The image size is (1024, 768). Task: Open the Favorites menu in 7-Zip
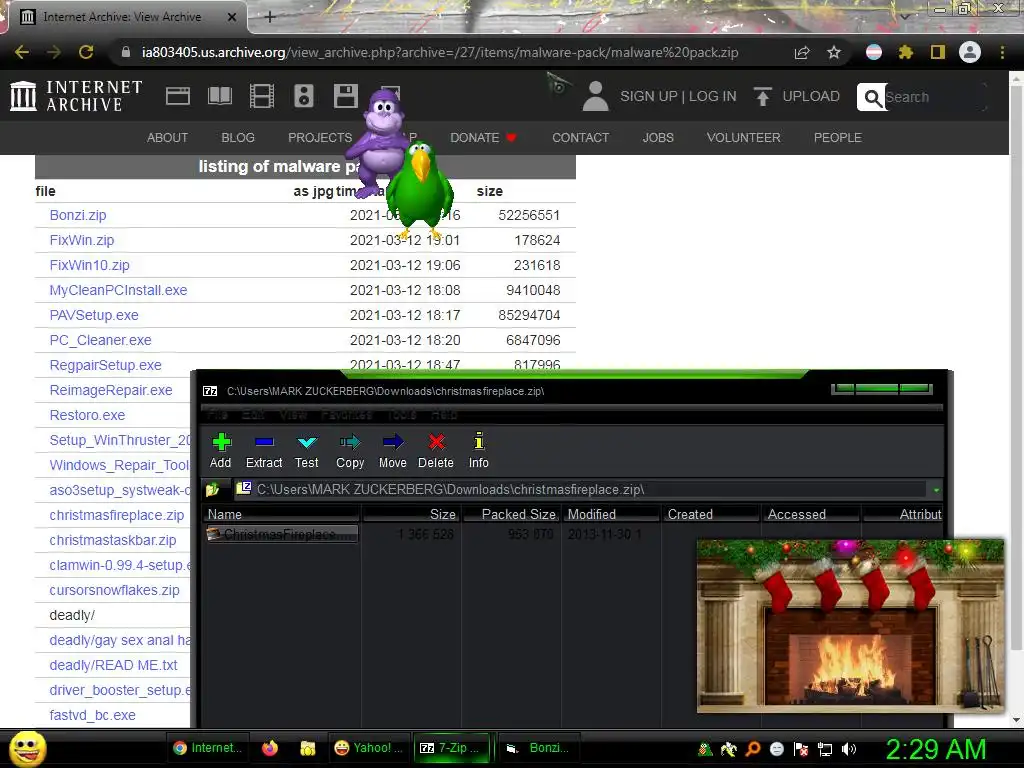(x=347, y=415)
